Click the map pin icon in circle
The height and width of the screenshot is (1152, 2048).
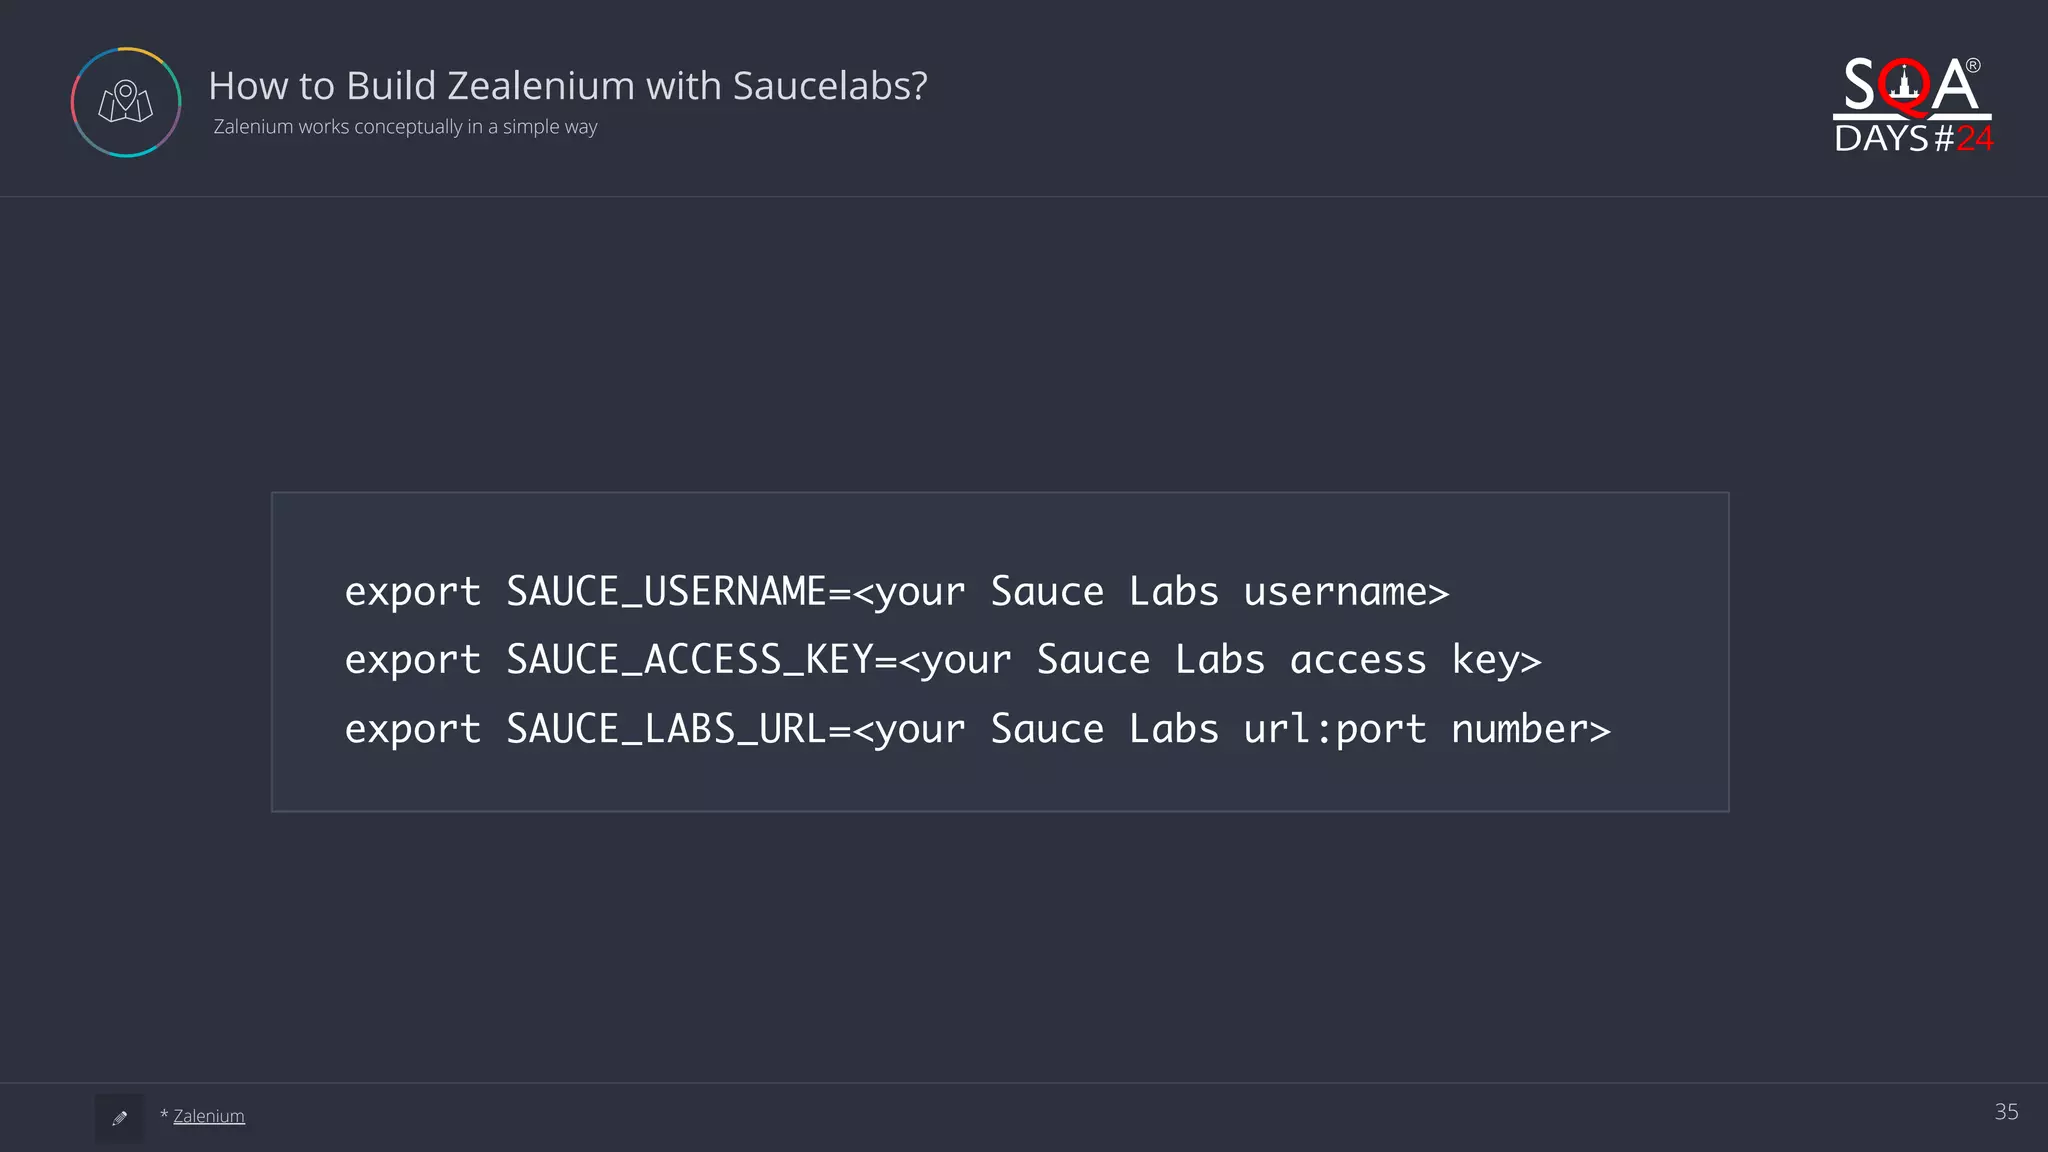point(126,102)
